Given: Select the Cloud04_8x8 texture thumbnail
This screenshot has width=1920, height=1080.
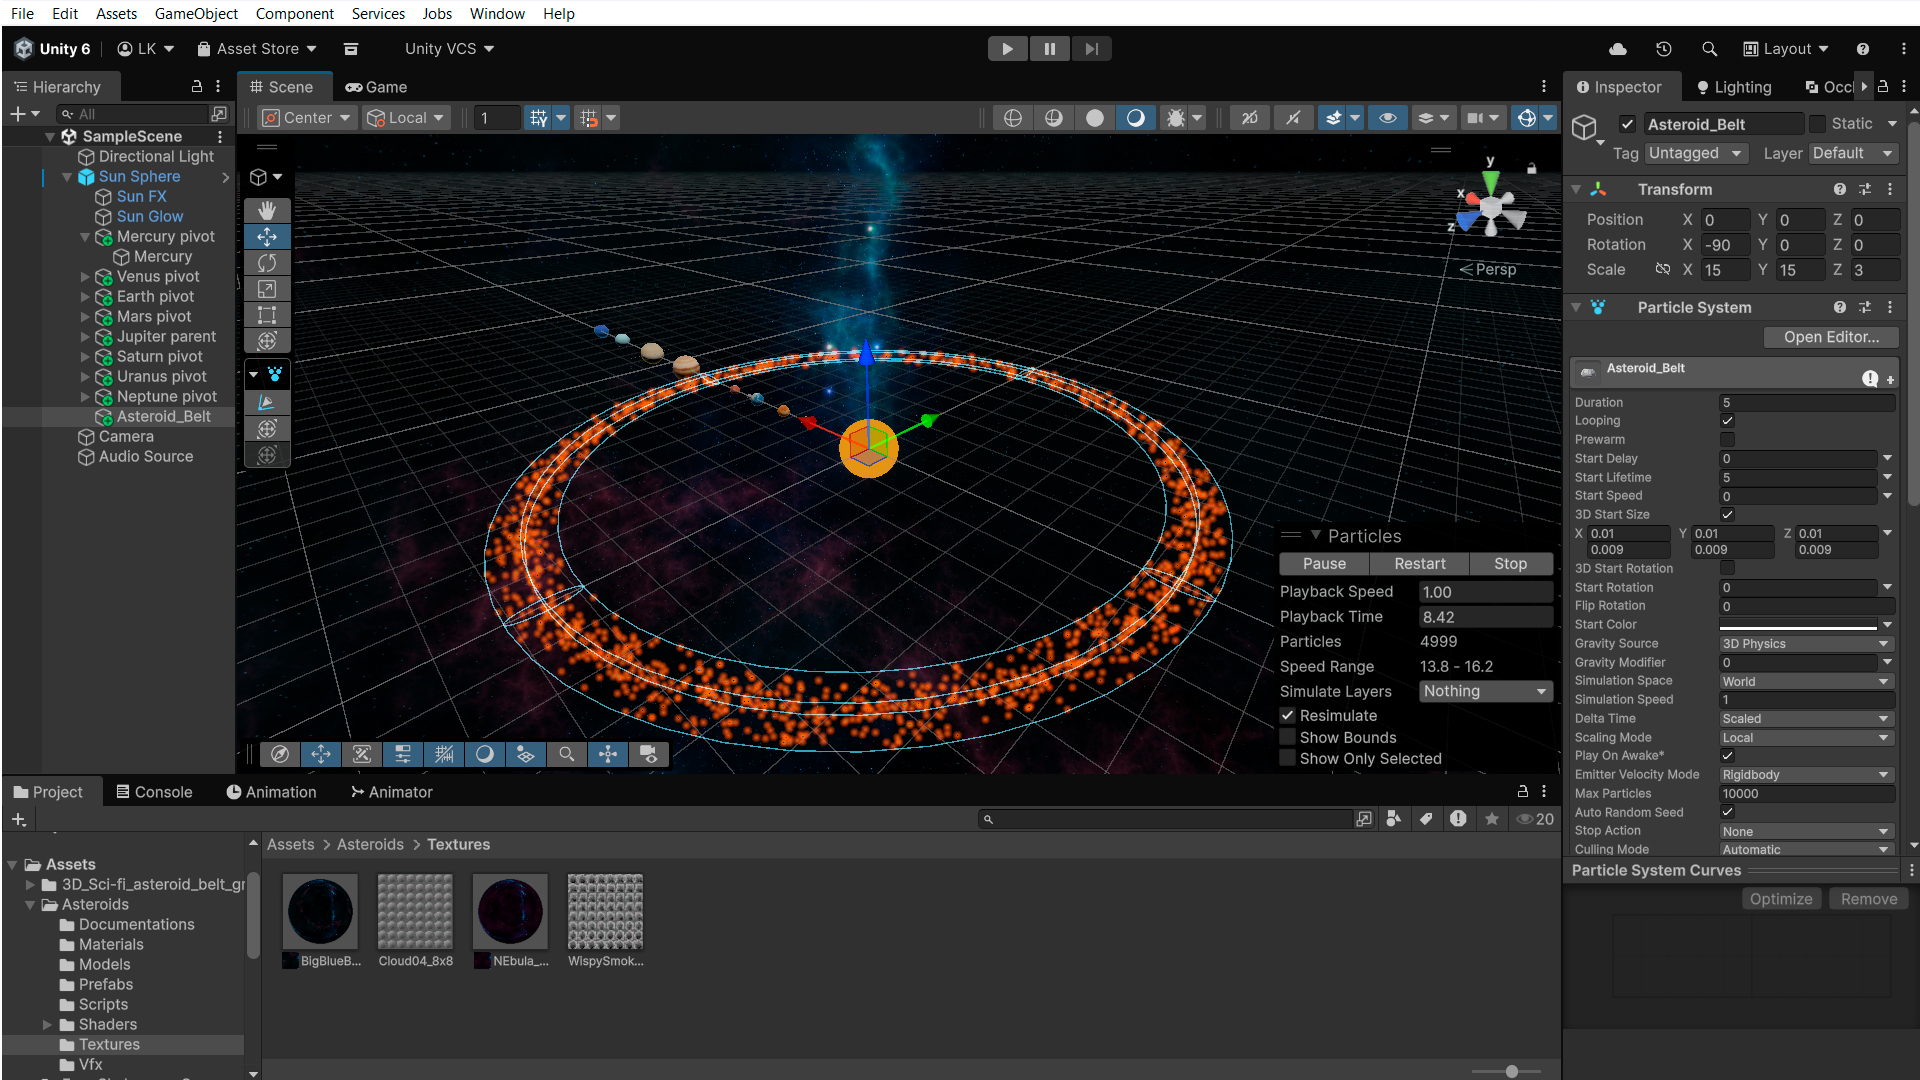Looking at the screenshot, I should pyautogui.click(x=415, y=912).
